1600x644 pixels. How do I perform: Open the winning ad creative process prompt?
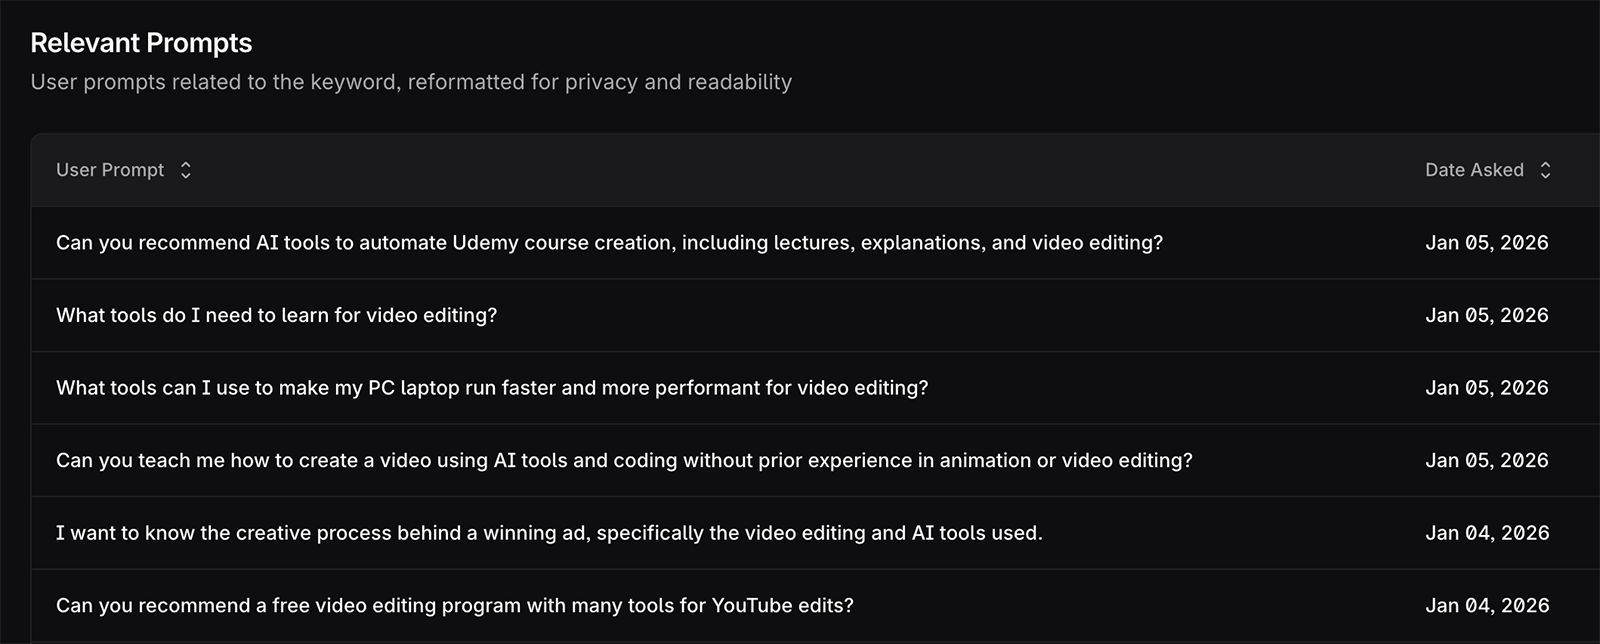548,533
